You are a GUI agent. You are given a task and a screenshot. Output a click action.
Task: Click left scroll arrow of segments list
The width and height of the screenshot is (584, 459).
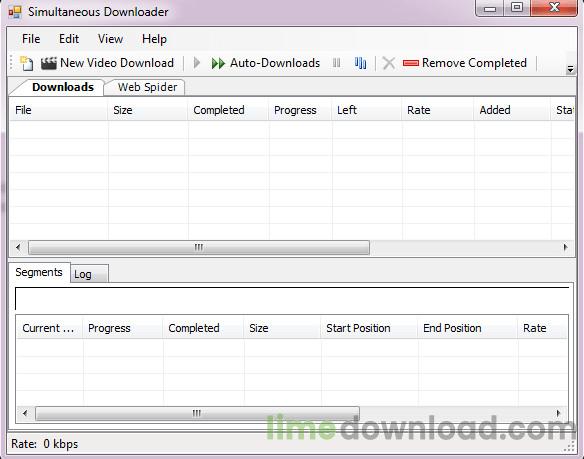25,413
